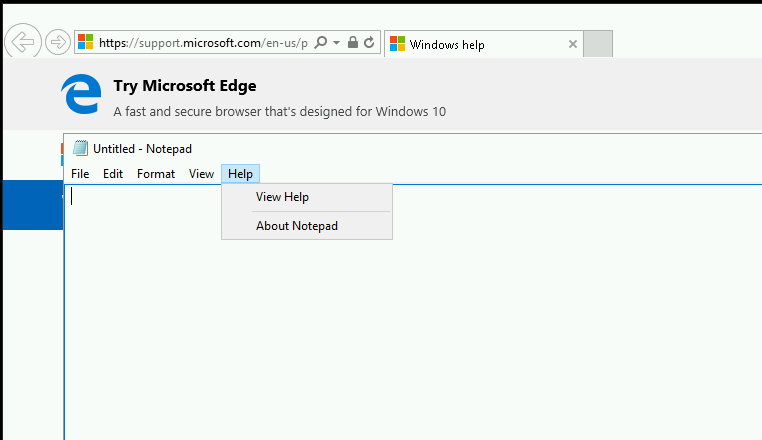Click the lock security icon in address bar
Image resolution: width=762 pixels, height=440 pixels.
click(353, 42)
